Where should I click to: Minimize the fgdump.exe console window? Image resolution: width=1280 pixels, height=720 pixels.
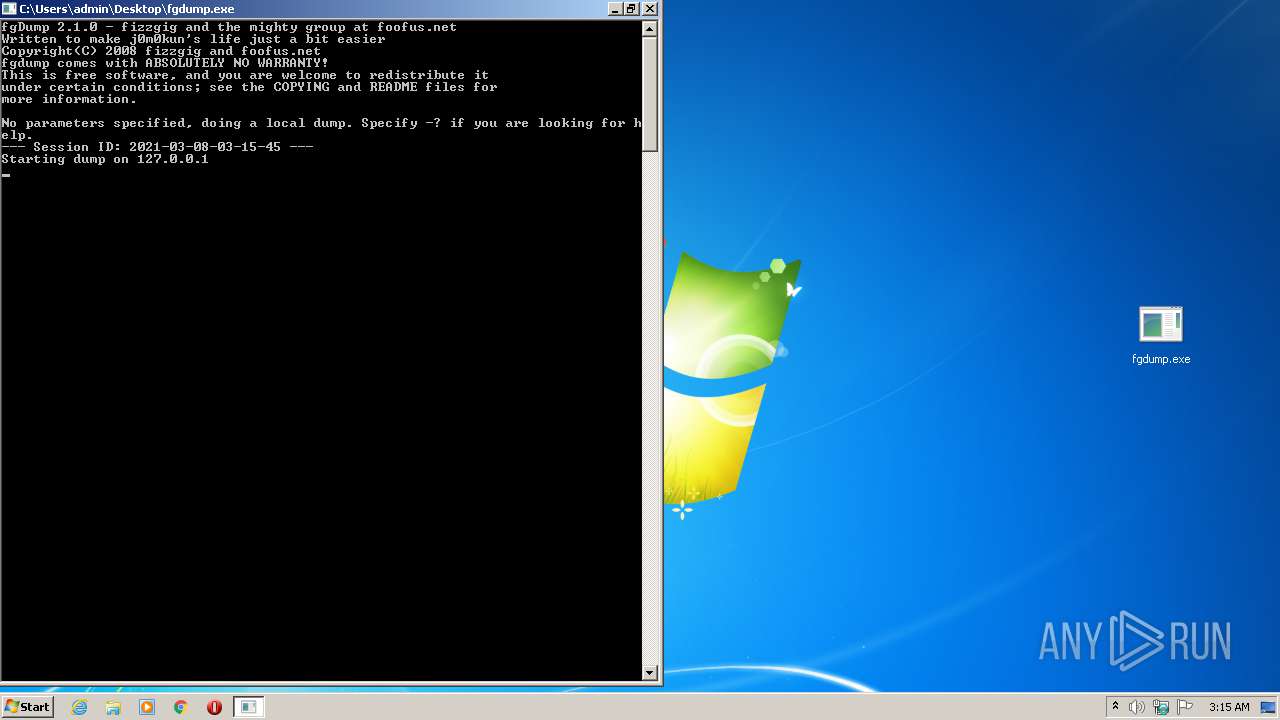point(614,8)
